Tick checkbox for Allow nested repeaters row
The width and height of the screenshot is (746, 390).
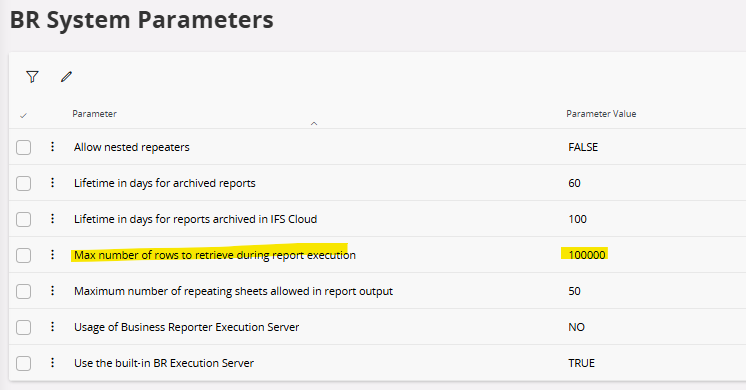(x=23, y=147)
